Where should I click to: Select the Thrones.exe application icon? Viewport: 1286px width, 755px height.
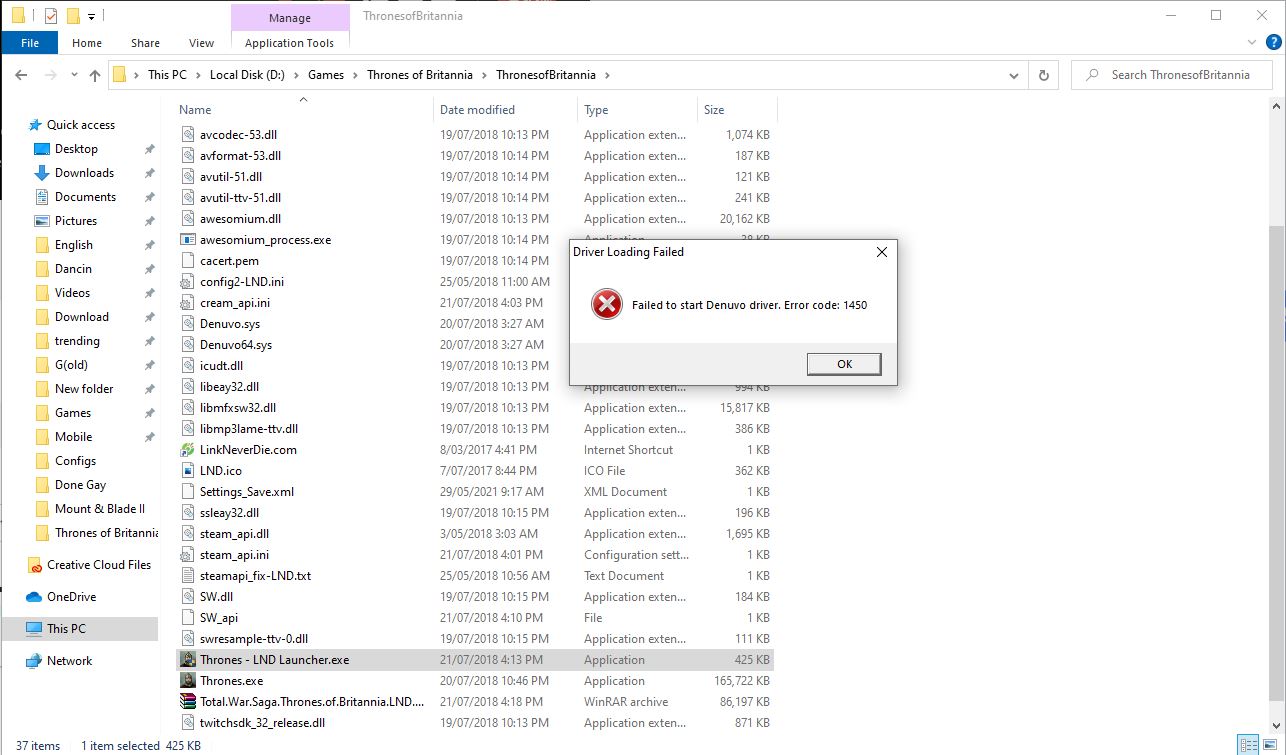coord(187,681)
